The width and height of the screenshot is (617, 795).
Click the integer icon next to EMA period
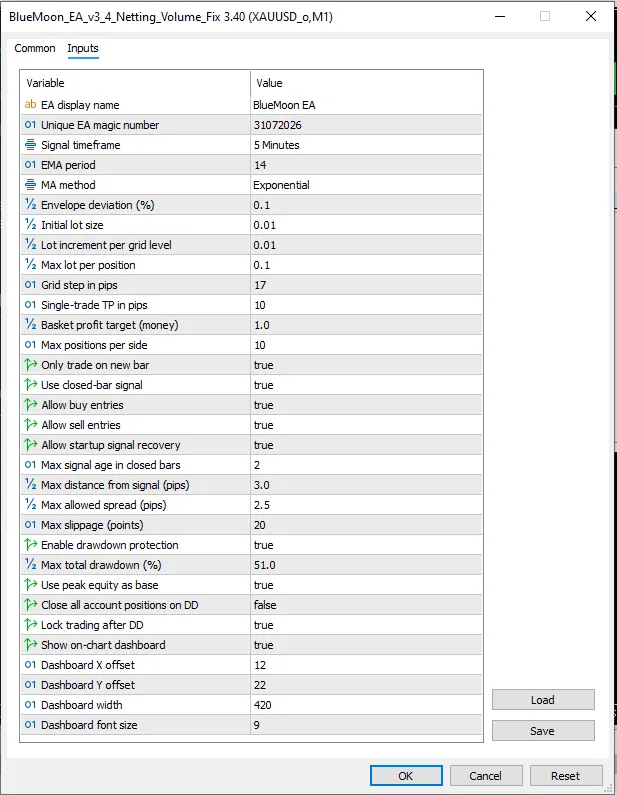tap(30, 165)
